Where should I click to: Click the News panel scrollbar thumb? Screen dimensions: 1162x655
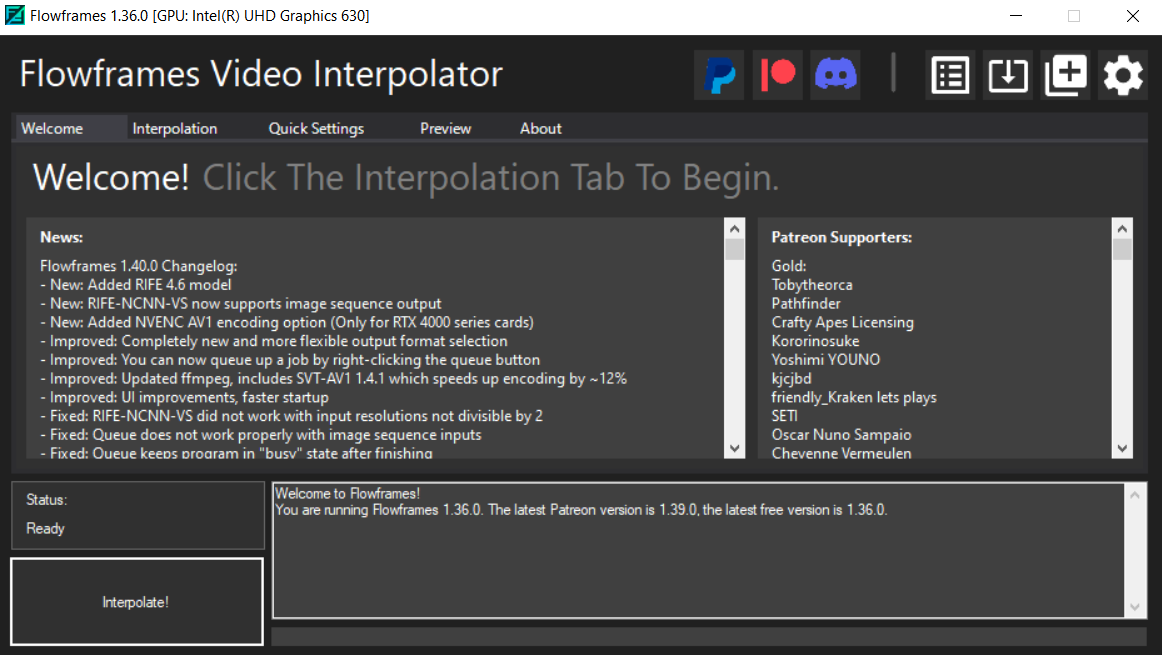[734, 249]
